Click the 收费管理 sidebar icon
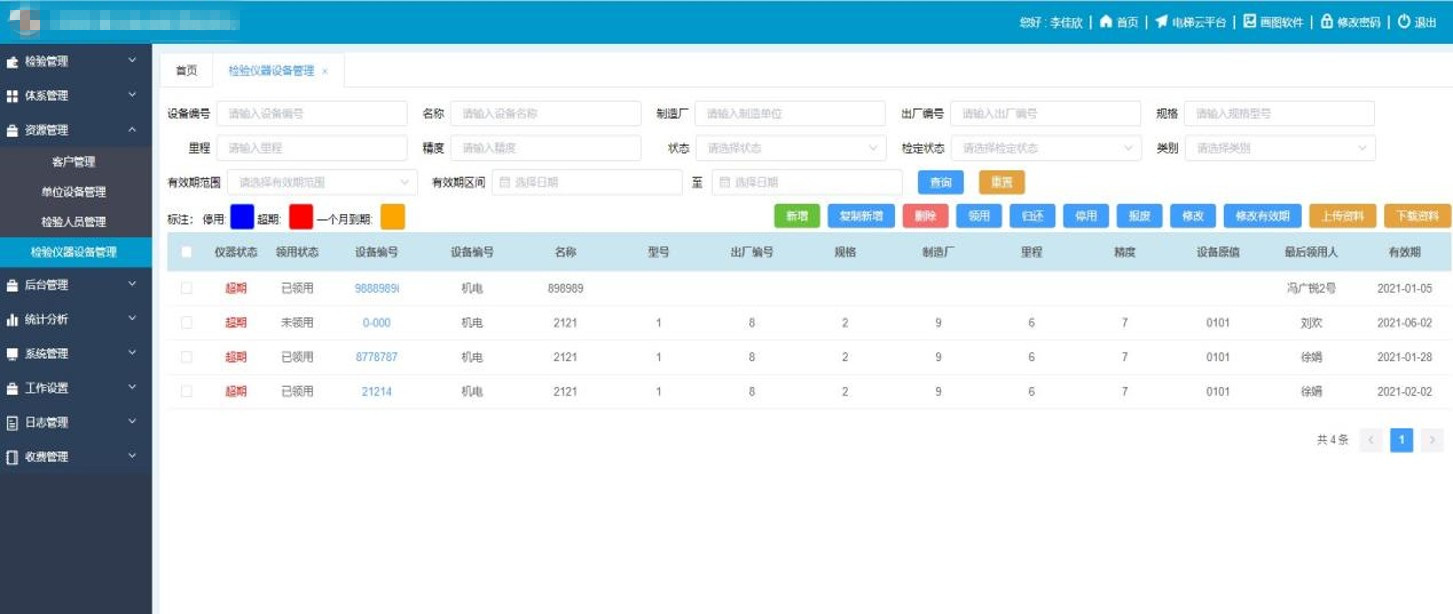 [x=12, y=457]
